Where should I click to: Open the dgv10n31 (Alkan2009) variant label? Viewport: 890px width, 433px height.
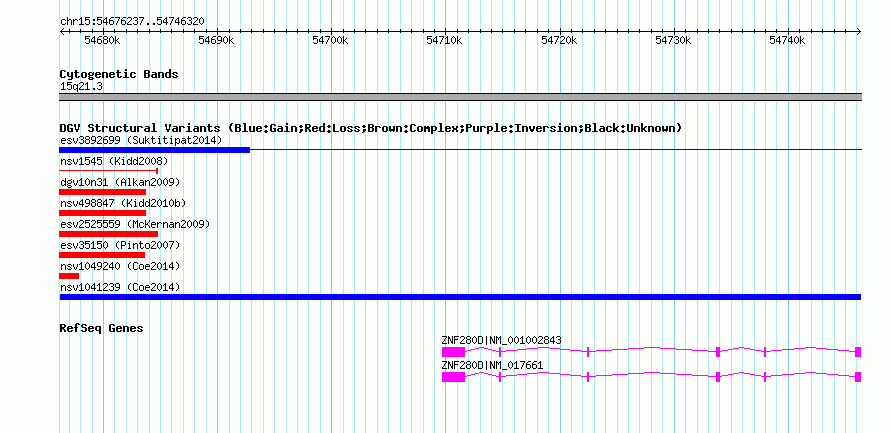click(120, 182)
